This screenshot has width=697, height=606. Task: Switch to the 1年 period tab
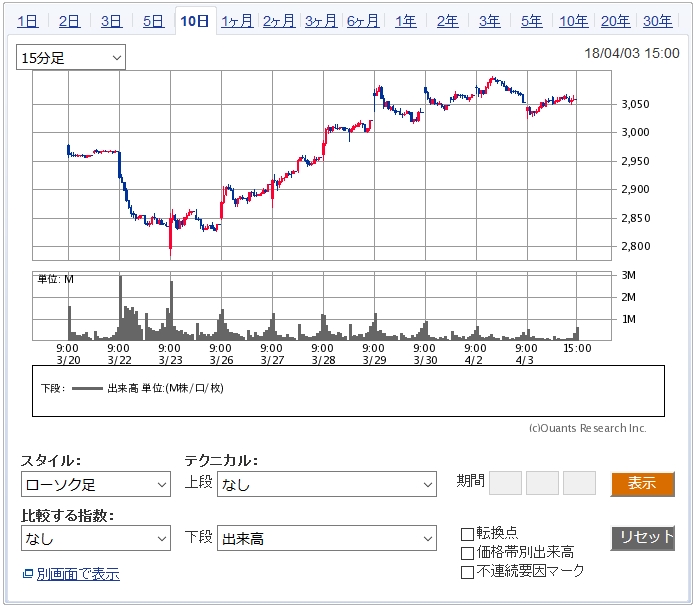click(406, 21)
